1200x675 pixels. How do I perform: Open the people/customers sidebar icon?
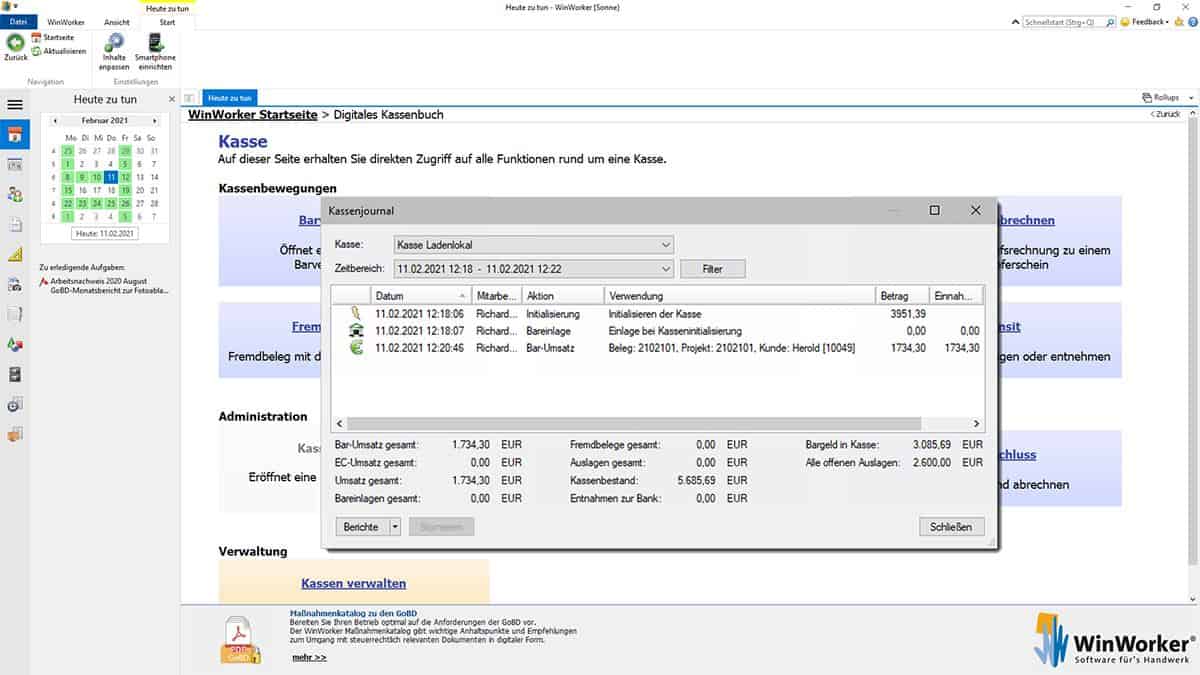tap(14, 194)
